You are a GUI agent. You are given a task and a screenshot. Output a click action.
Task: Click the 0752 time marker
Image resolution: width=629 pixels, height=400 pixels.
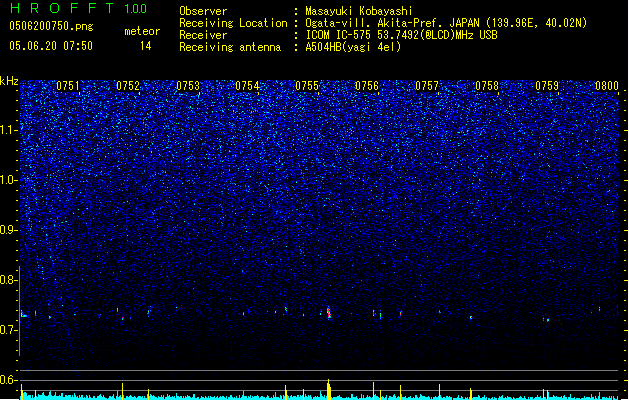128,86
